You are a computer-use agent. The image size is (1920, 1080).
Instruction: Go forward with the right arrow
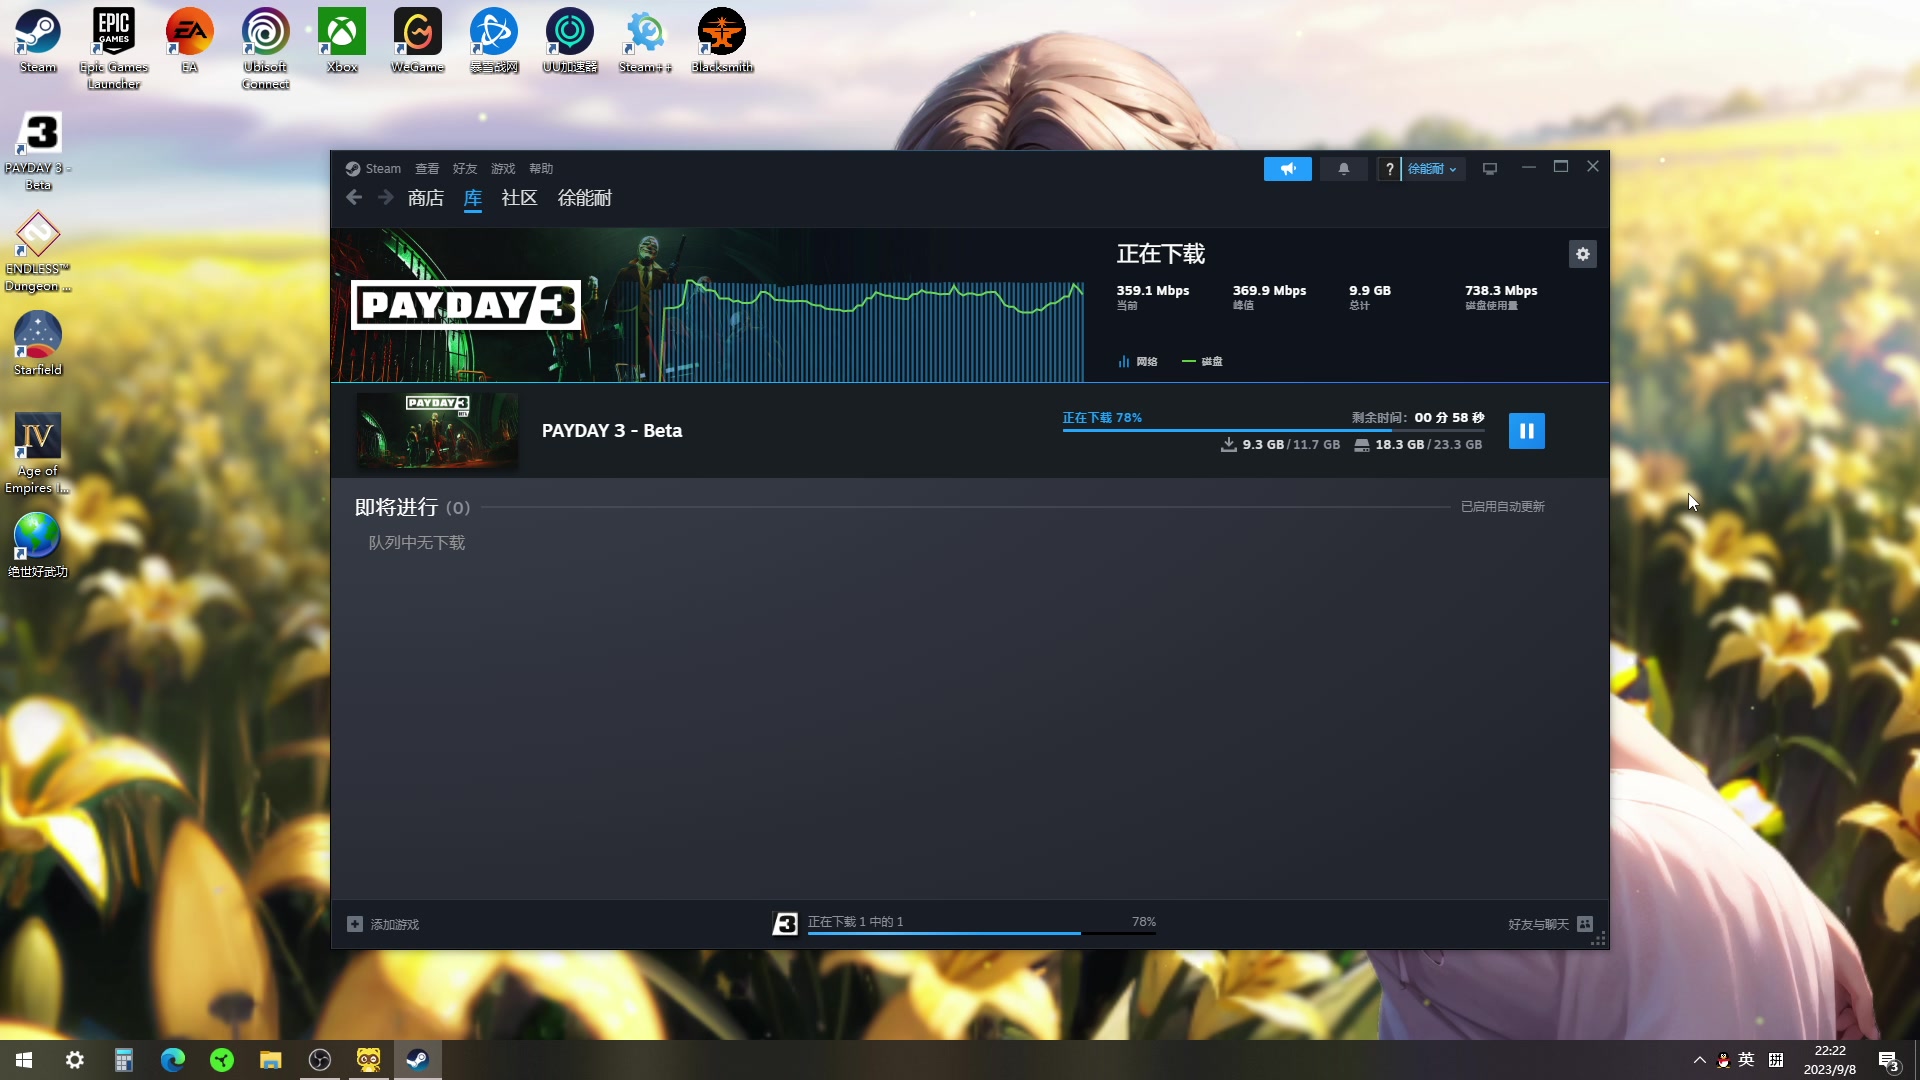(386, 198)
